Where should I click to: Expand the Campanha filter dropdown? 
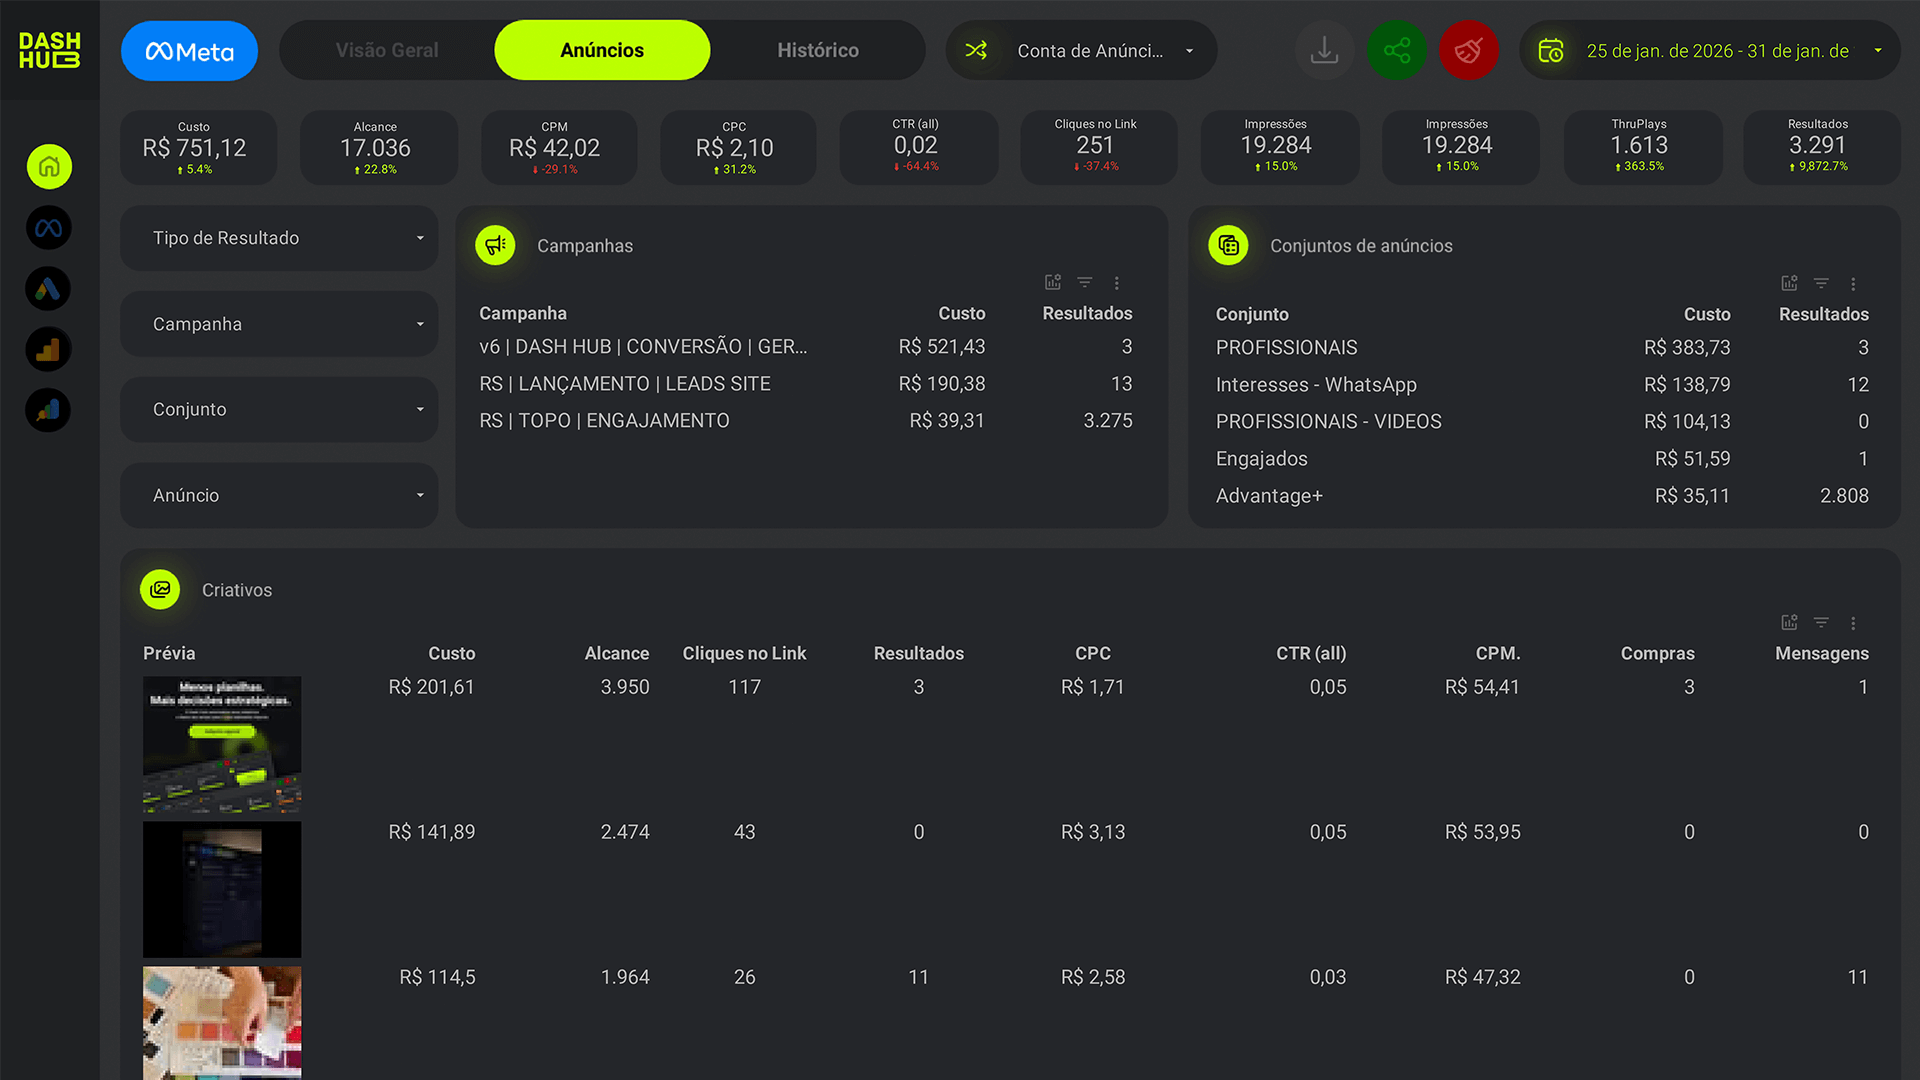click(279, 324)
